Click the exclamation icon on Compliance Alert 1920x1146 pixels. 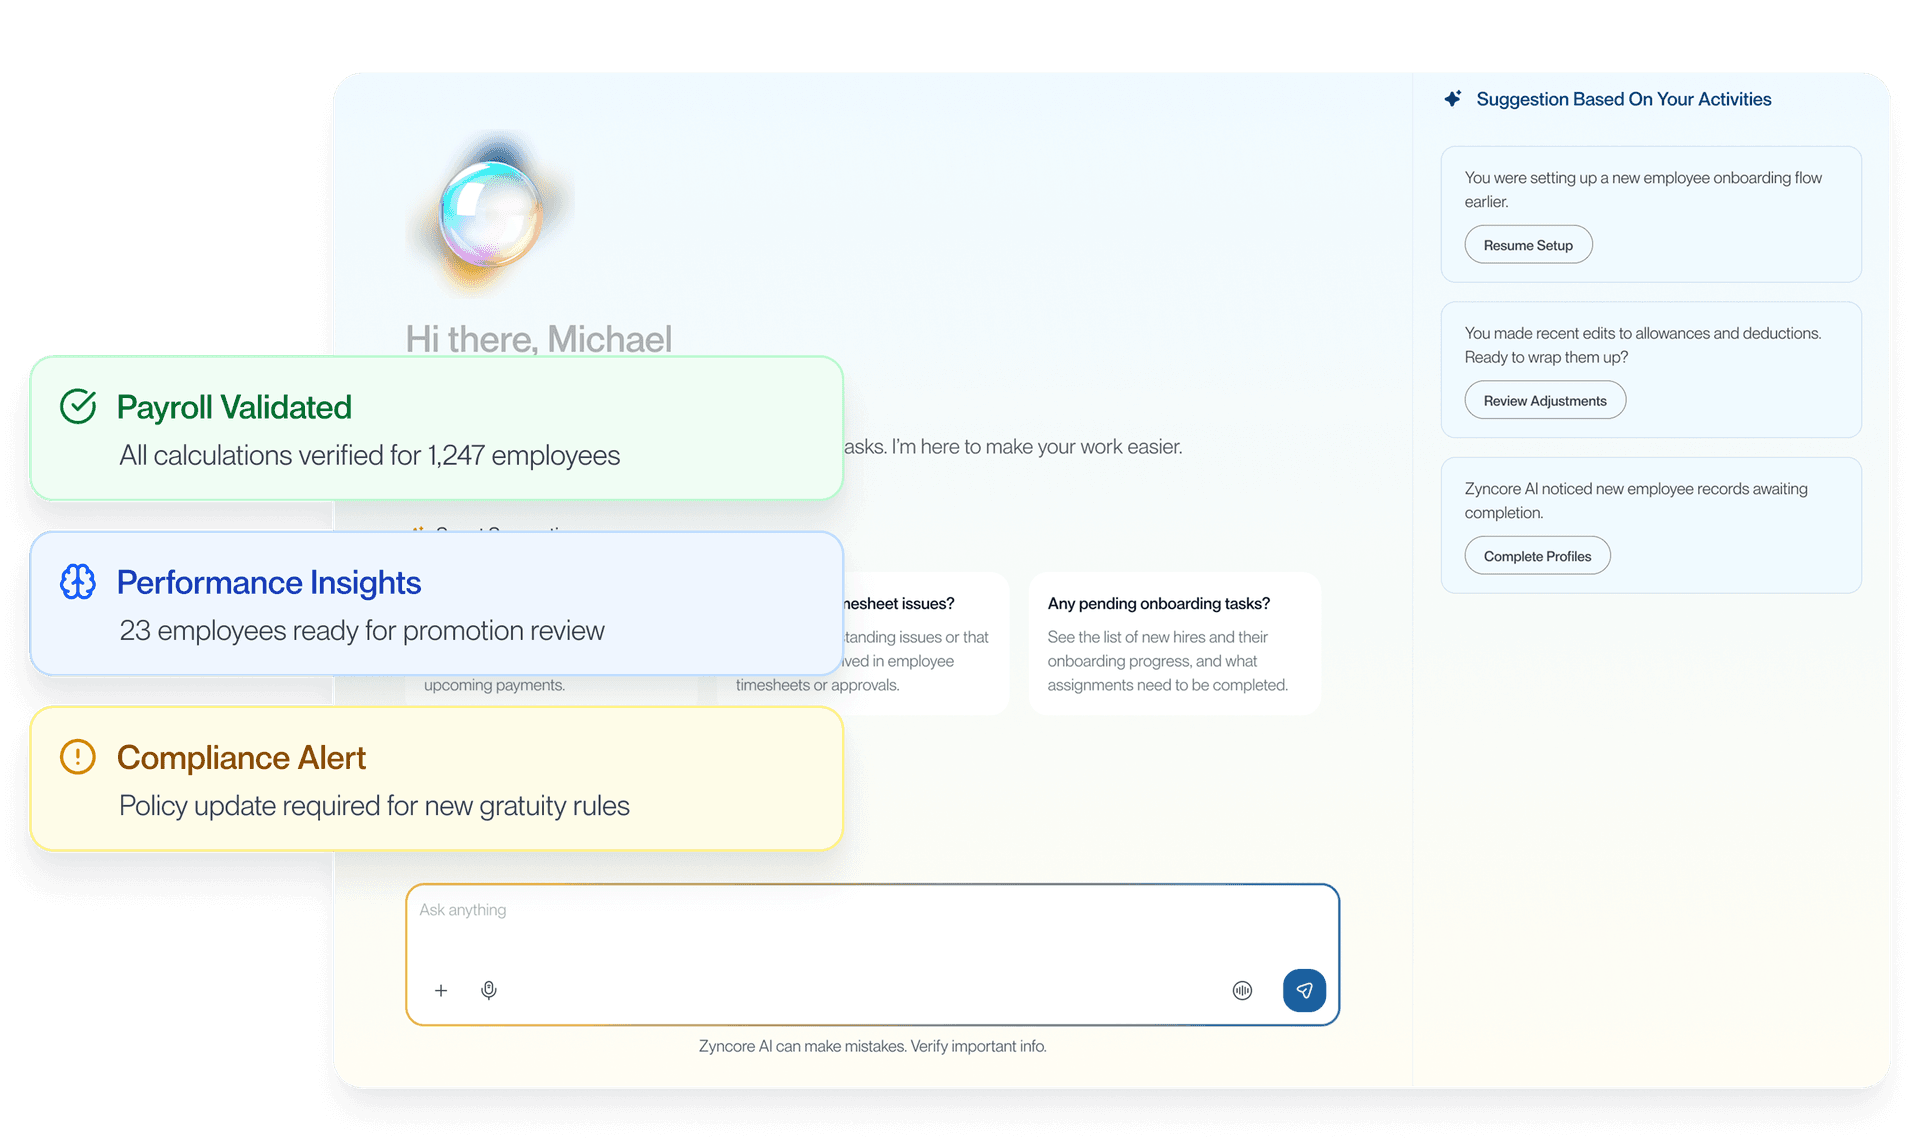(78, 757)
